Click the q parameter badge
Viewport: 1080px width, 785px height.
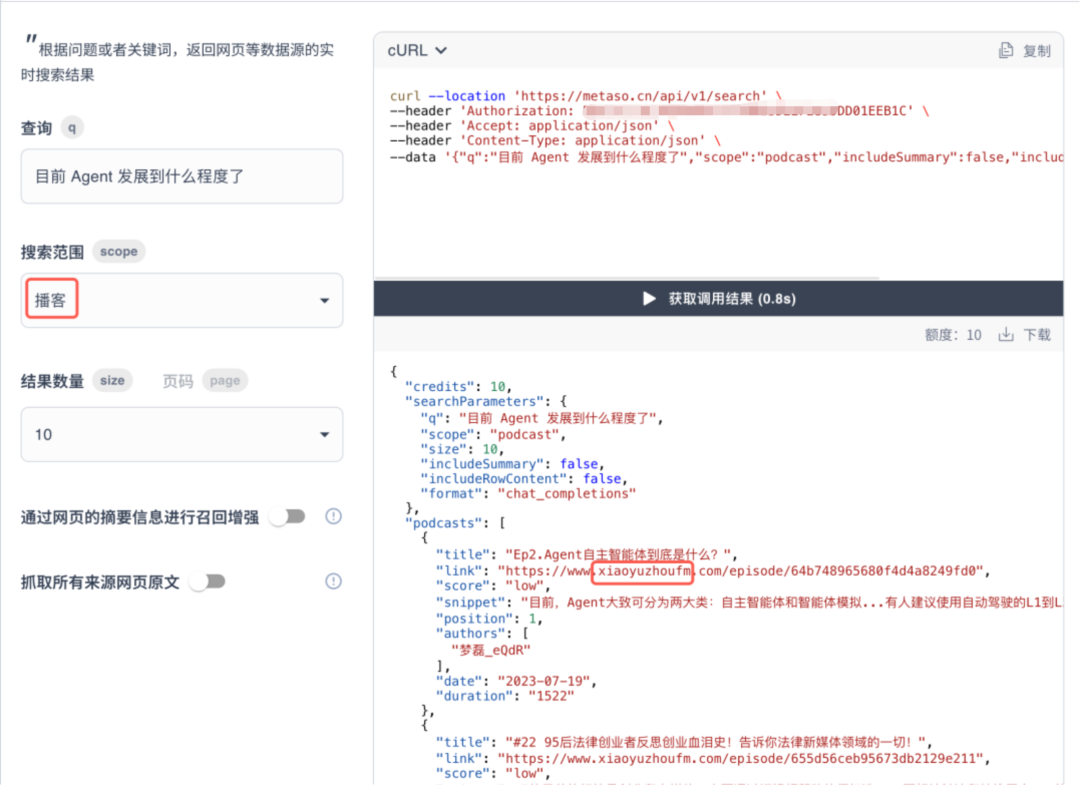(x=72, y=127)
